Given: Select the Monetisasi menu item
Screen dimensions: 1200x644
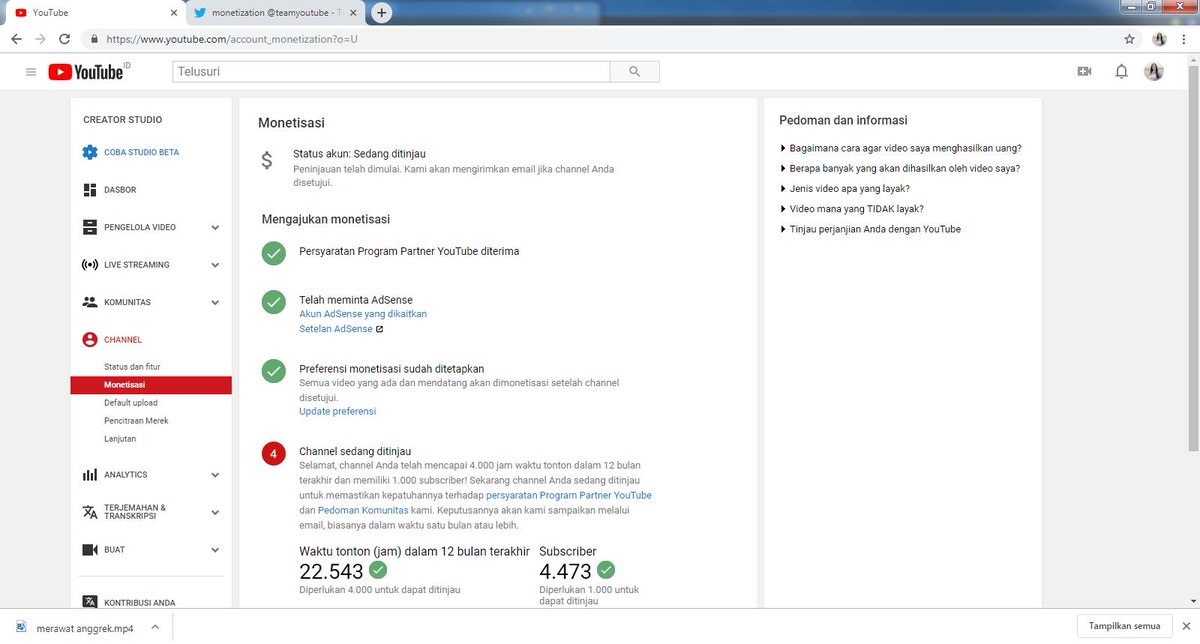Looking at the screenshot, I should (151, 385).
